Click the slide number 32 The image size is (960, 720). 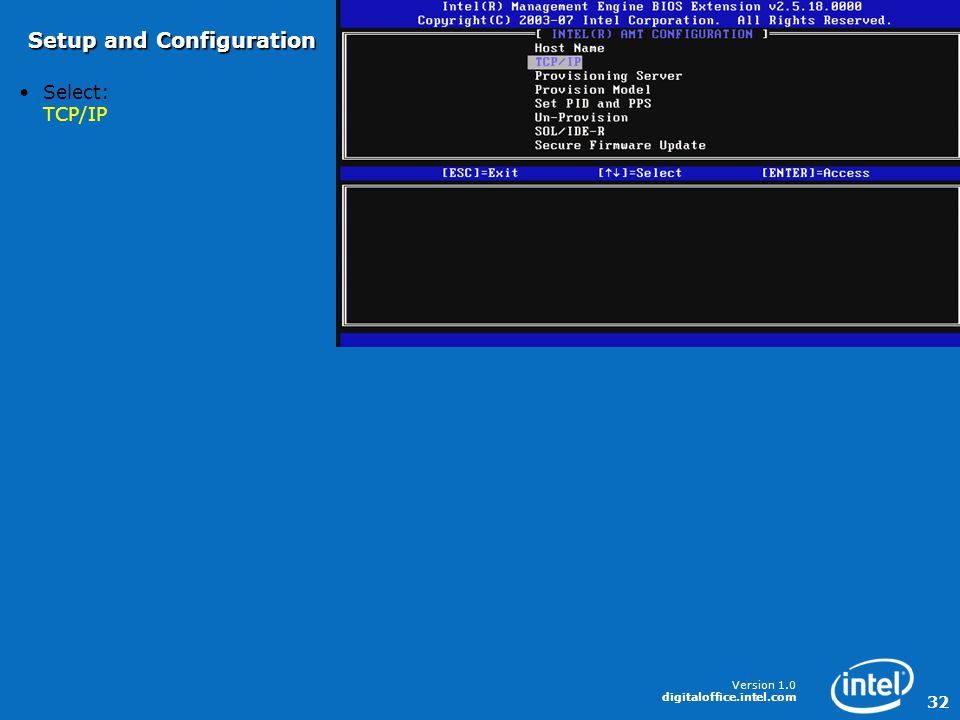click(x=937, y=702)
